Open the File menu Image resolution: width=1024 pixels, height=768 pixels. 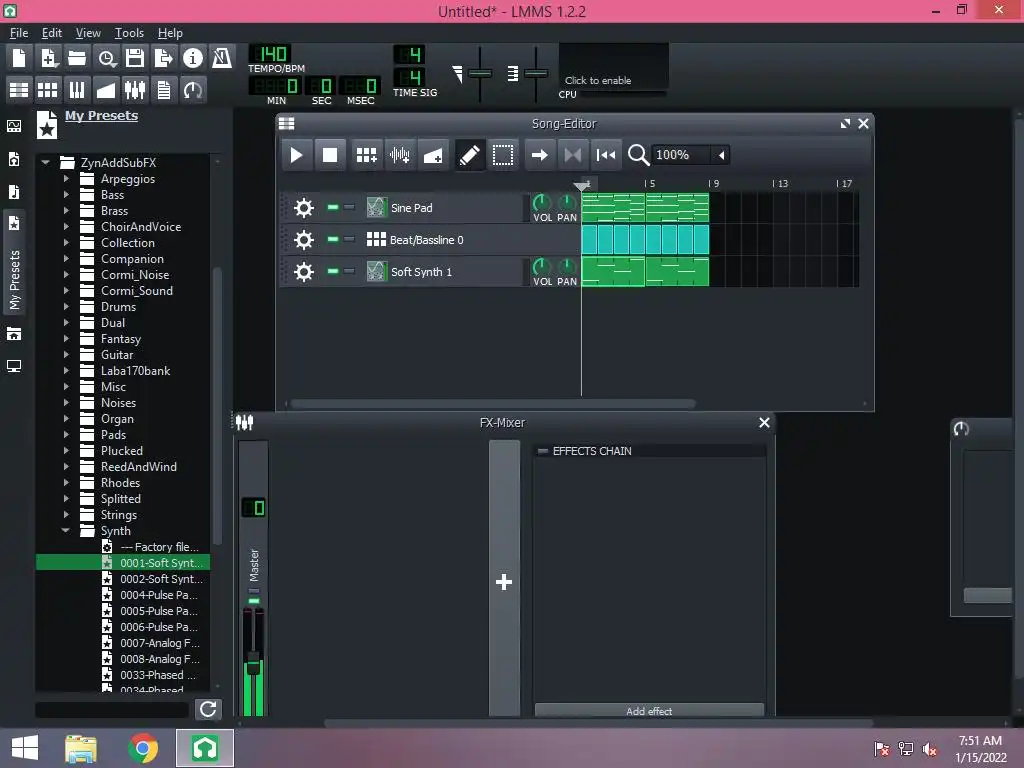click(19, 33)
